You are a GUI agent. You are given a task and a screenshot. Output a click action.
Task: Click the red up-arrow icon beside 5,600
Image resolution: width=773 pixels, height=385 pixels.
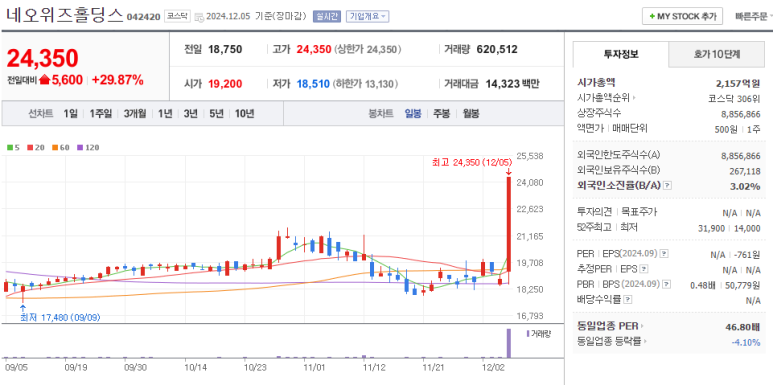pyautogui.click(x=45, y=80)
